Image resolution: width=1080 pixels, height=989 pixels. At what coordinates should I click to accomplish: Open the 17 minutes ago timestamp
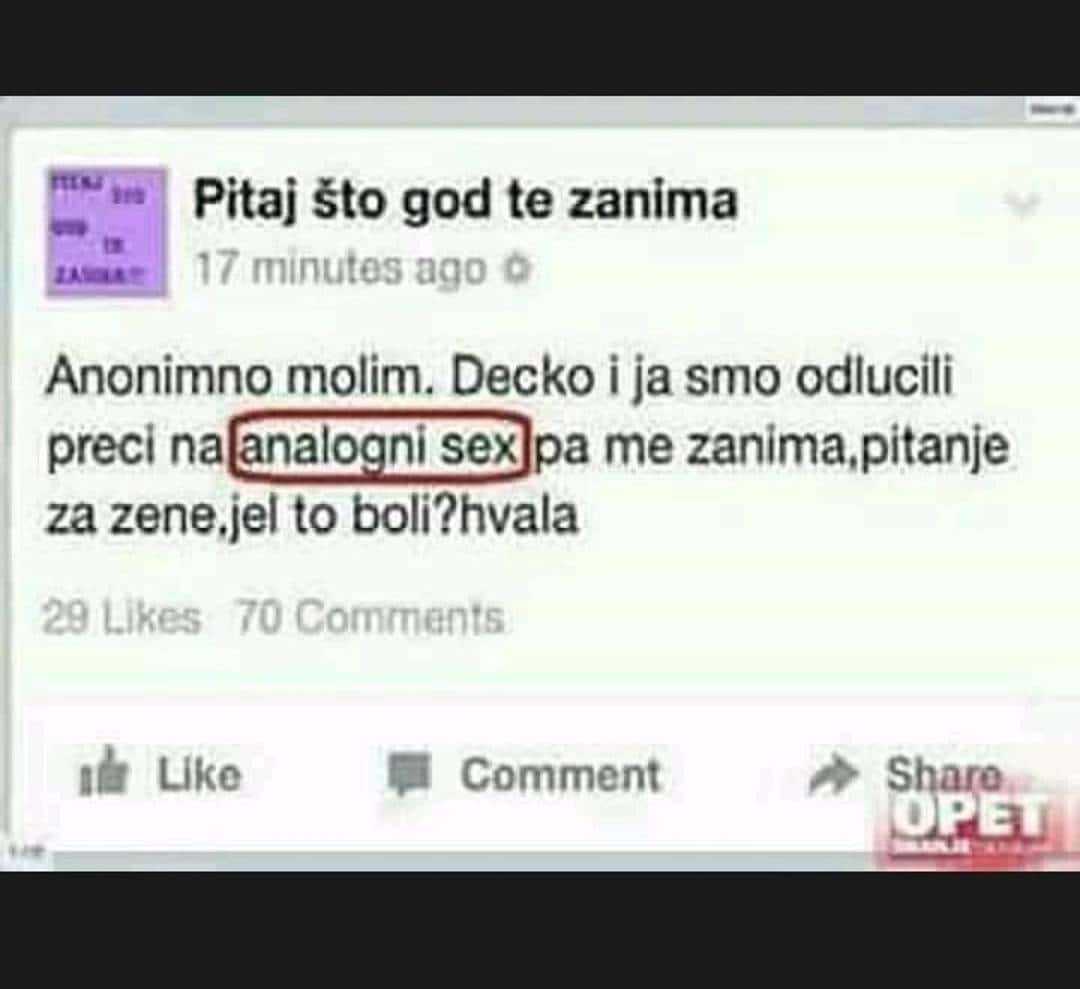click(x=341, y=269)
